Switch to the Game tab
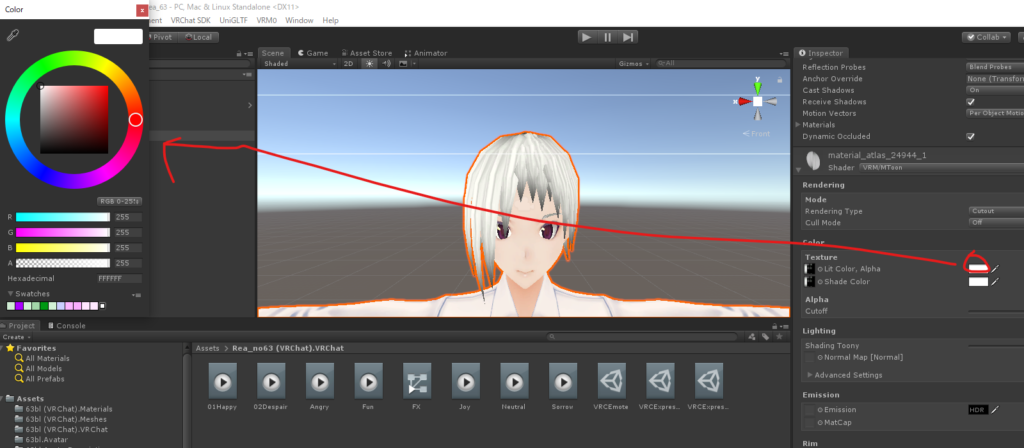This screenshot has height=448, width=1024. click(x=313, y=53)
